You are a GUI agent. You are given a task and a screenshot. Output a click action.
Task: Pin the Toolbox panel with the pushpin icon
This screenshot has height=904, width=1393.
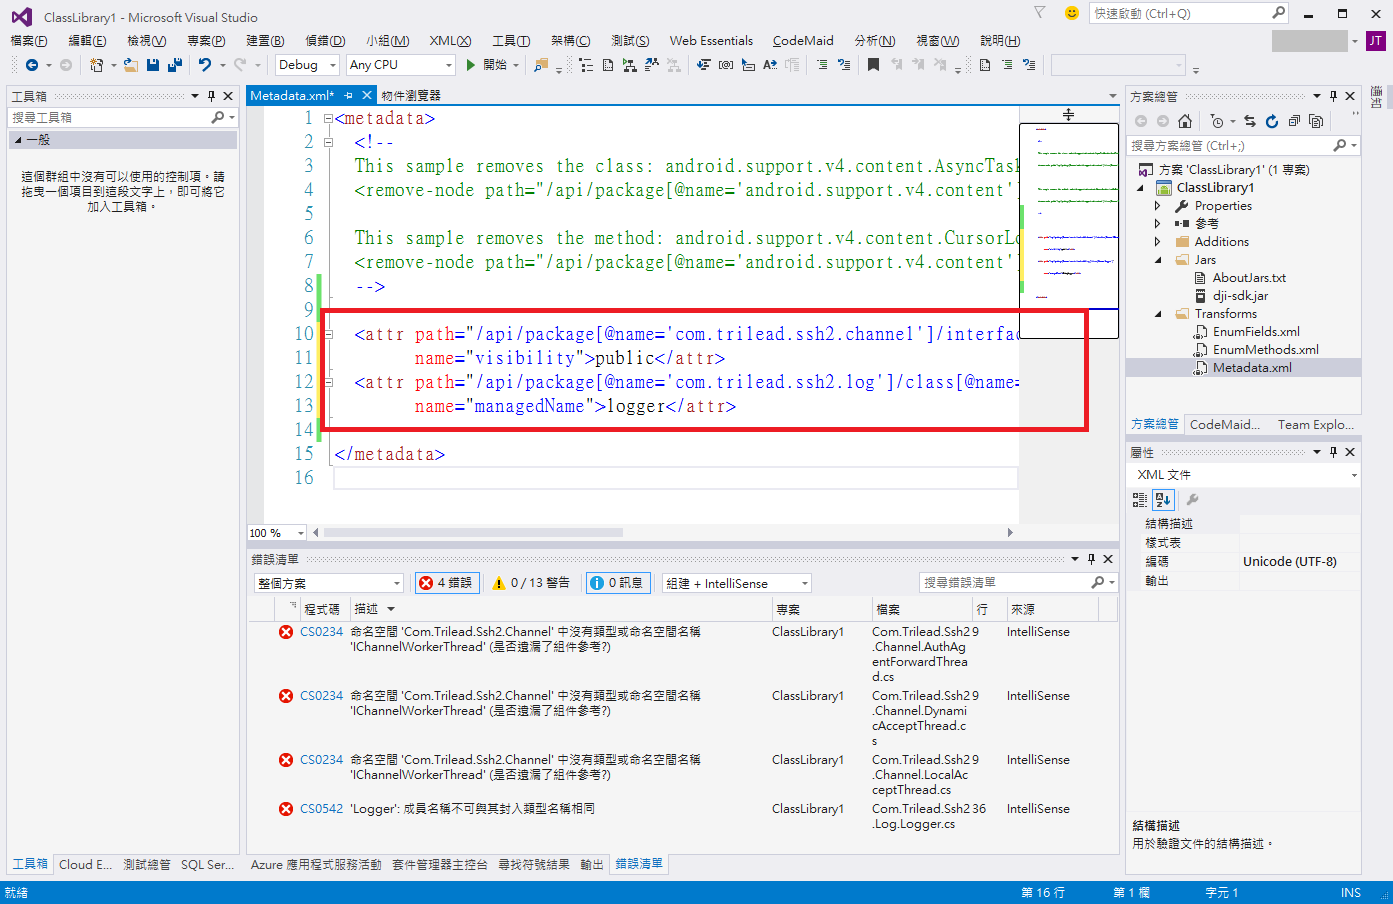(x=211, y=96)
